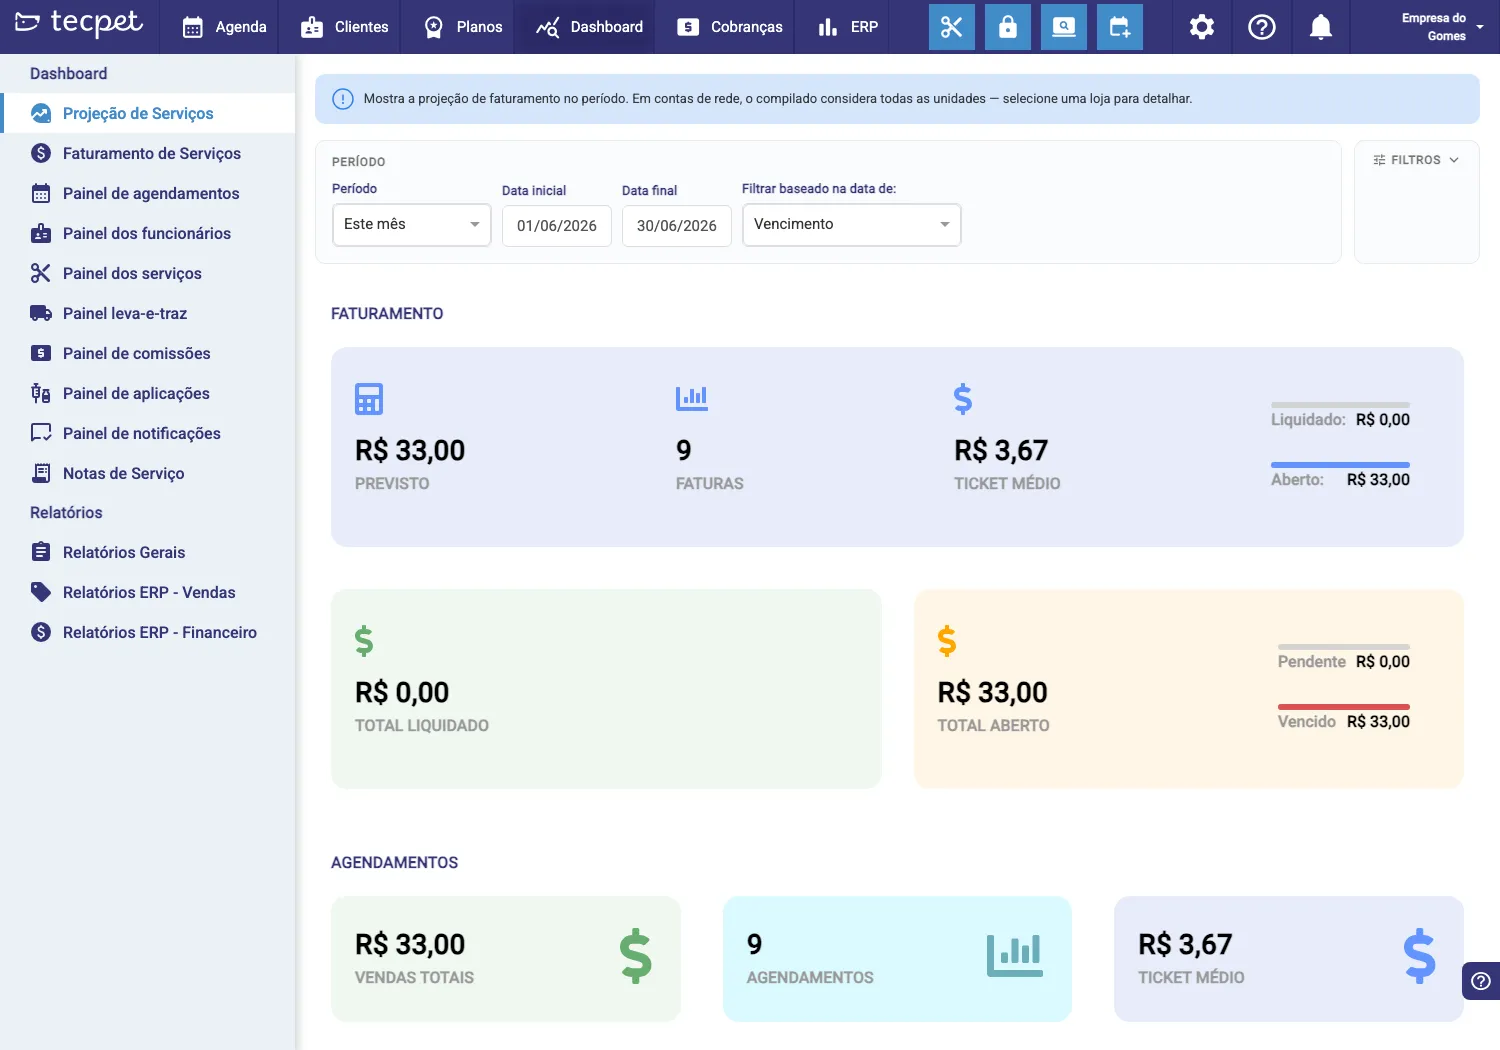This screenshot has height=1050, width=1500.
Task: Click the bar chart icon above Faturas
Action: (x=692, y=398)
